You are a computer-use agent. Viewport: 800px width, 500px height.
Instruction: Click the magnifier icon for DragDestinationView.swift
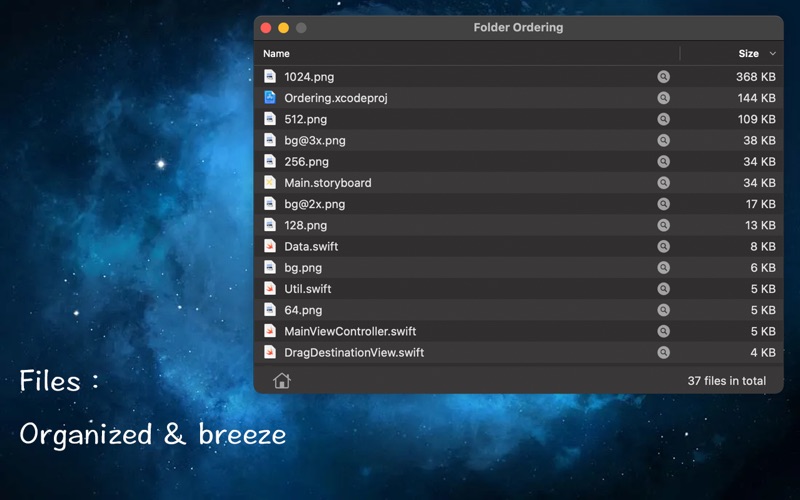point(663,353)
